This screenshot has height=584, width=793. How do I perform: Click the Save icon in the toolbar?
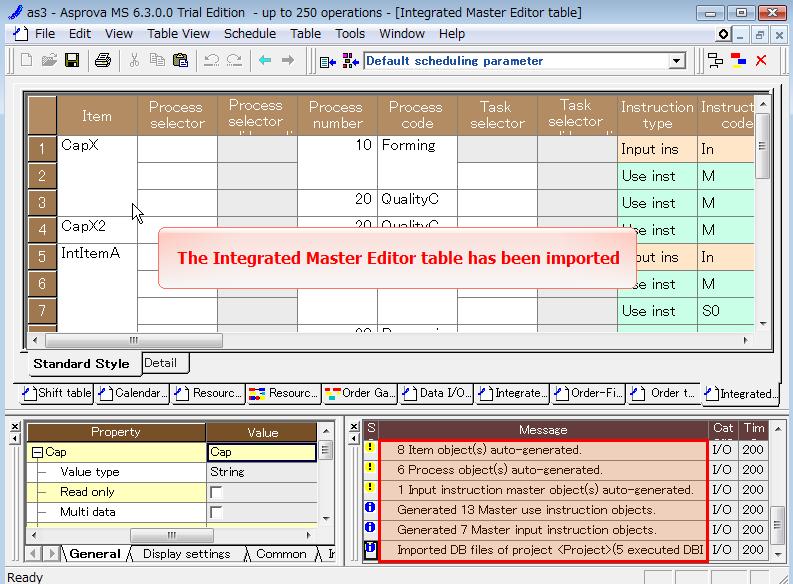(x=72, y=61)
